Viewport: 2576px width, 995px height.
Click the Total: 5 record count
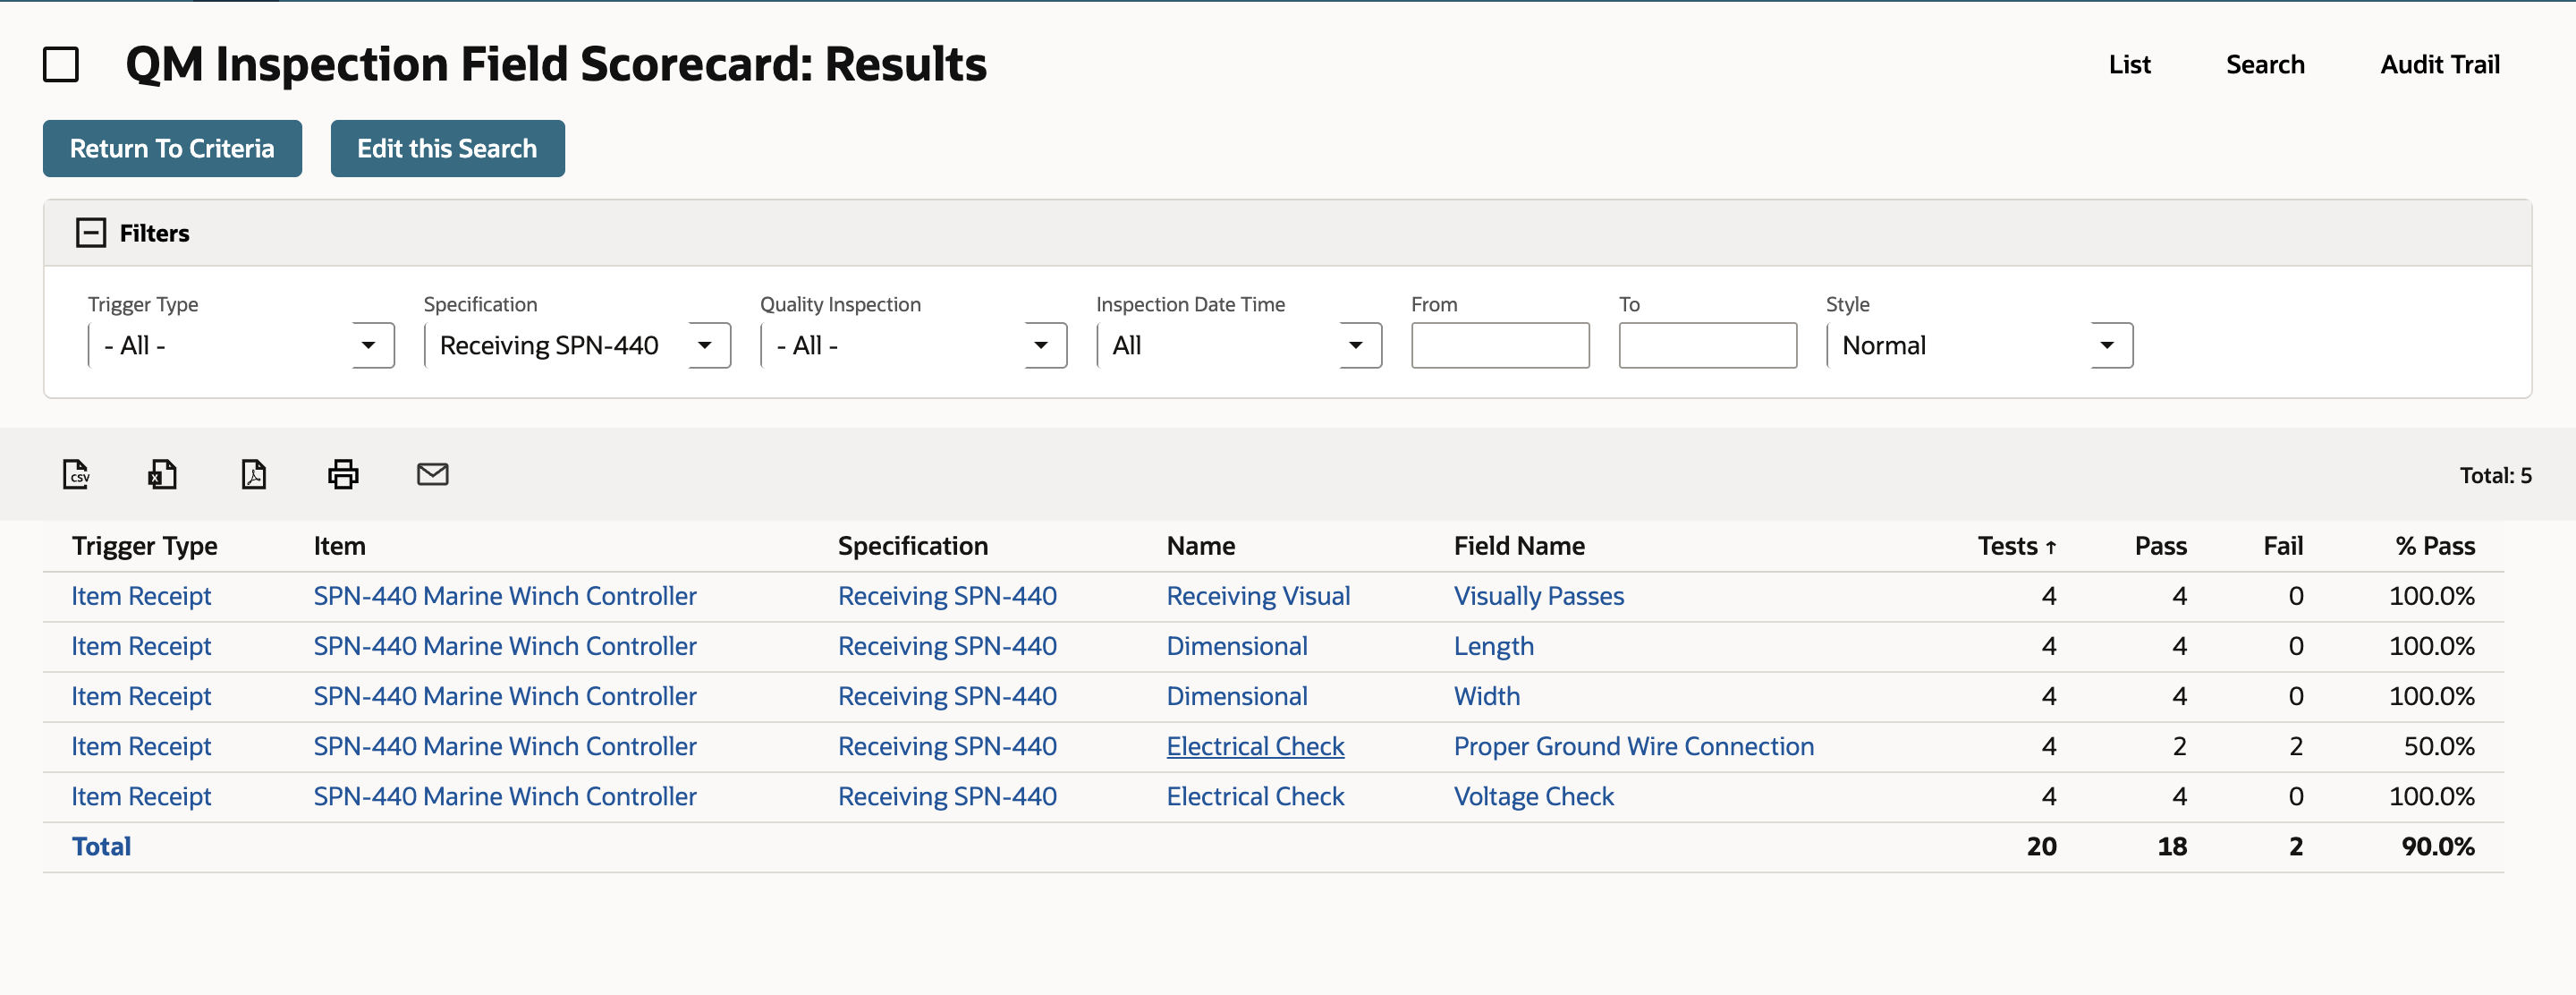point(2495,475)
